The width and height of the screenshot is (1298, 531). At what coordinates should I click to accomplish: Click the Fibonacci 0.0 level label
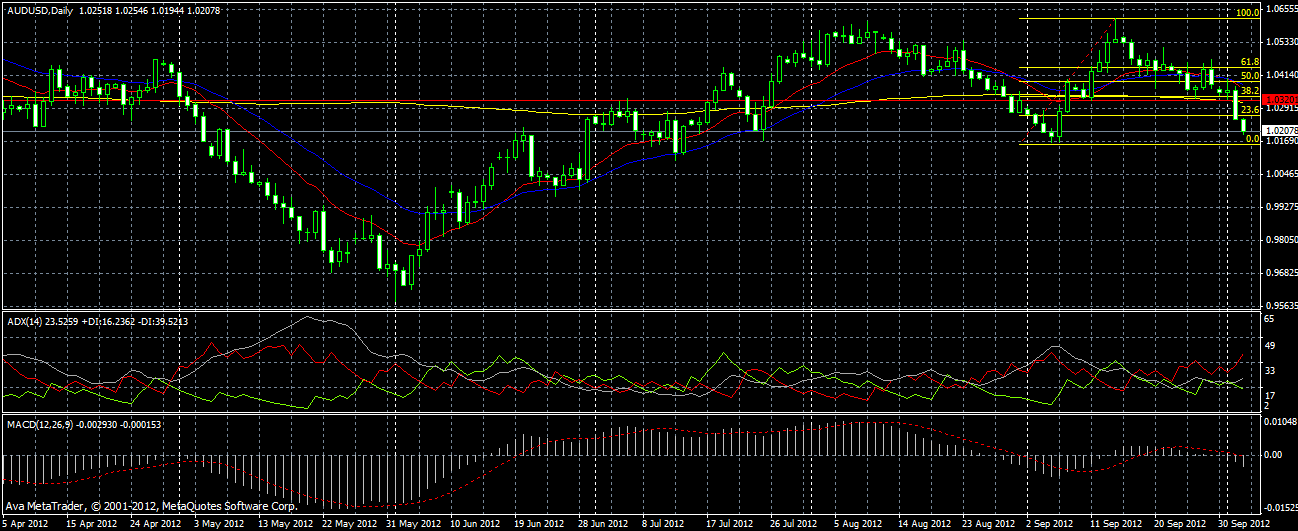tap(1250, 139)
